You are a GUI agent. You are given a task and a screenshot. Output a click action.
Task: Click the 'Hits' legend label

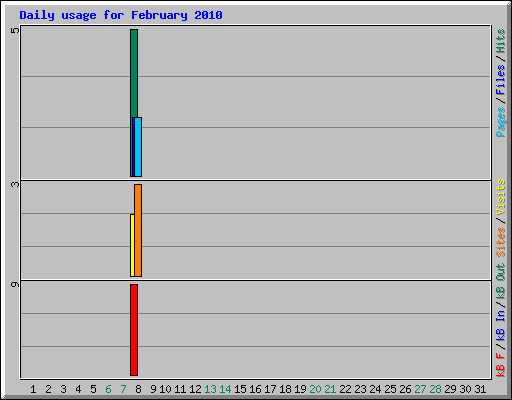[500, 41]
